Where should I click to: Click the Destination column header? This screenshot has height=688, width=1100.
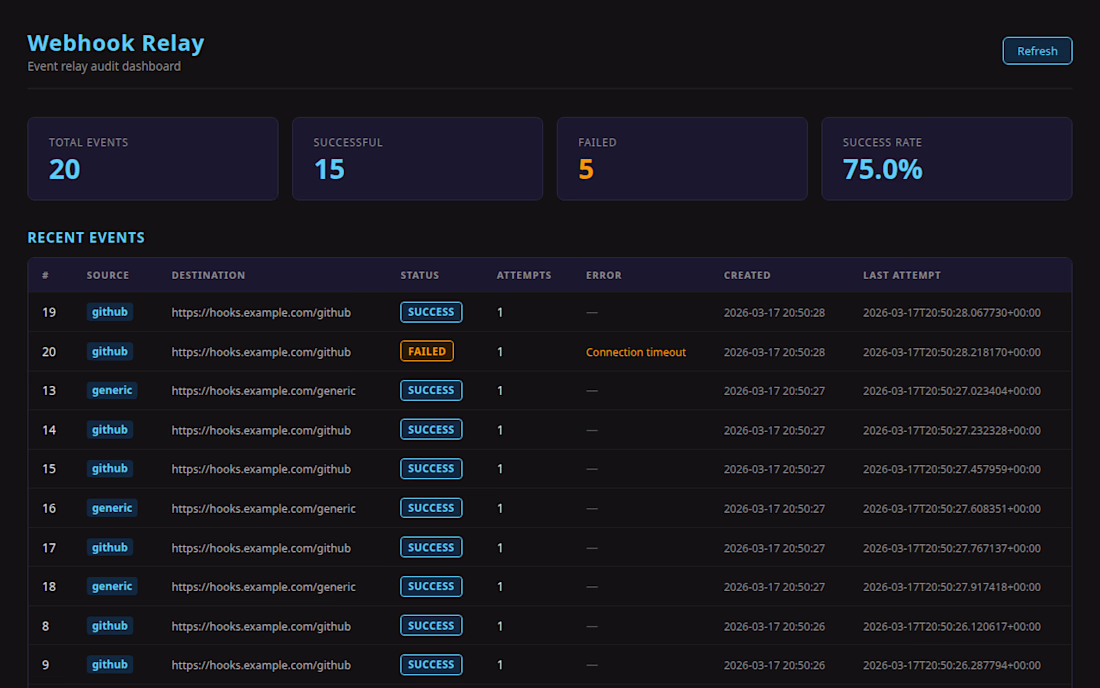click(208, 275)
